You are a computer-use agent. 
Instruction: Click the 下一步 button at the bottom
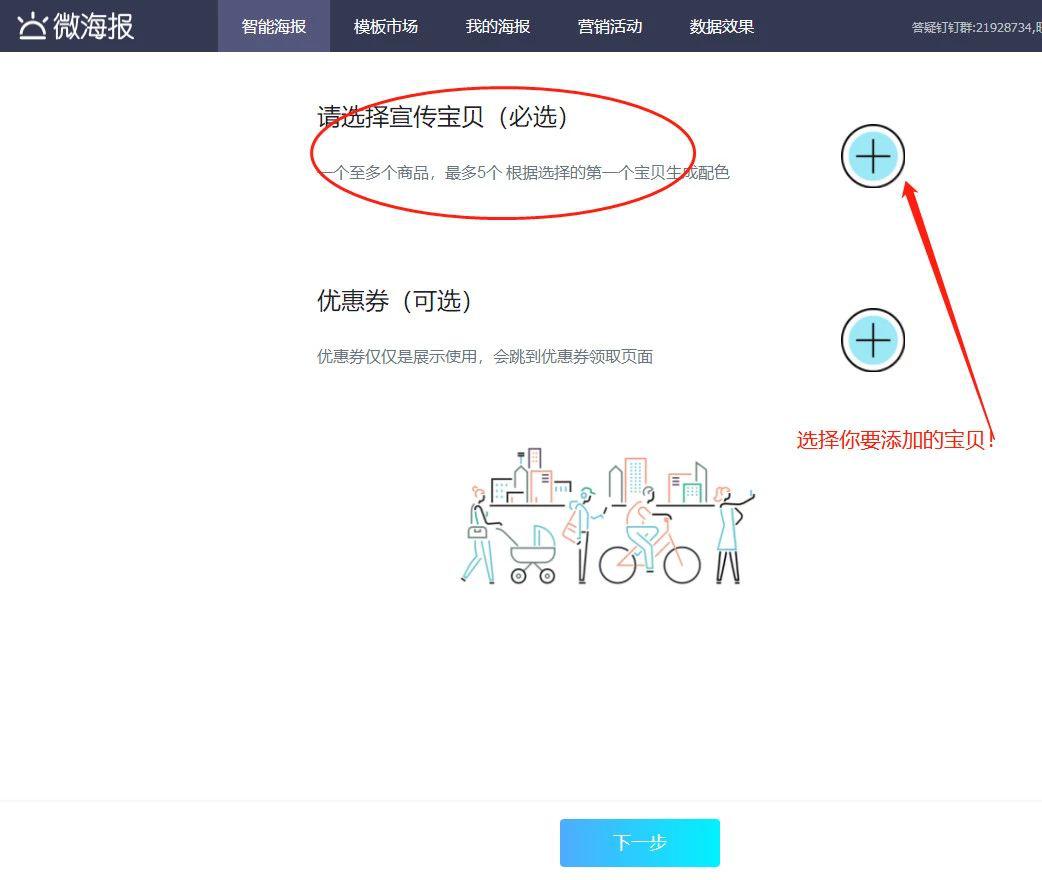pos(639,843)
